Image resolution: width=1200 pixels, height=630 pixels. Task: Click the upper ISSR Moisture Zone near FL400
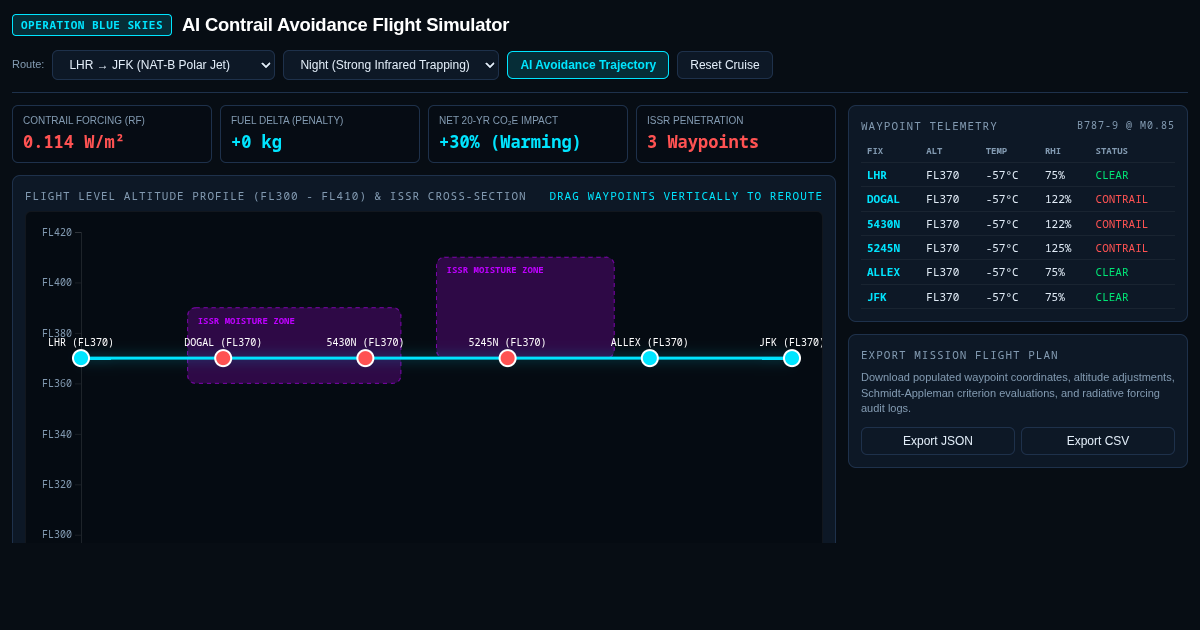coord(525,306)
